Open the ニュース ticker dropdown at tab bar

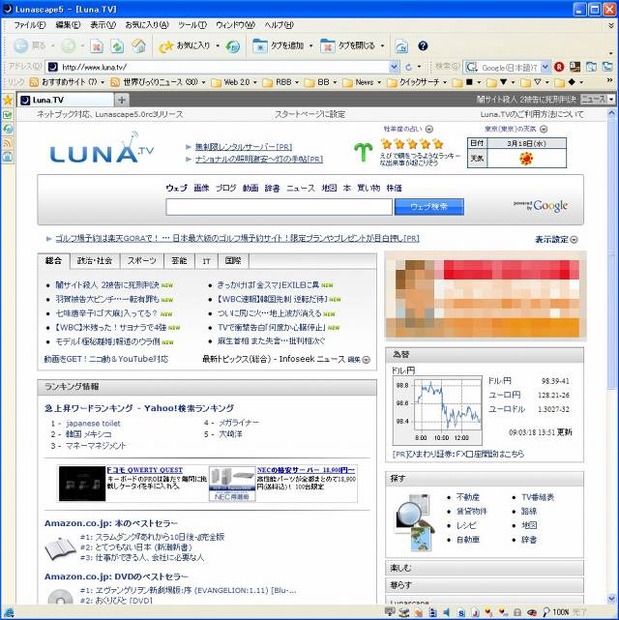coord(611,99)
